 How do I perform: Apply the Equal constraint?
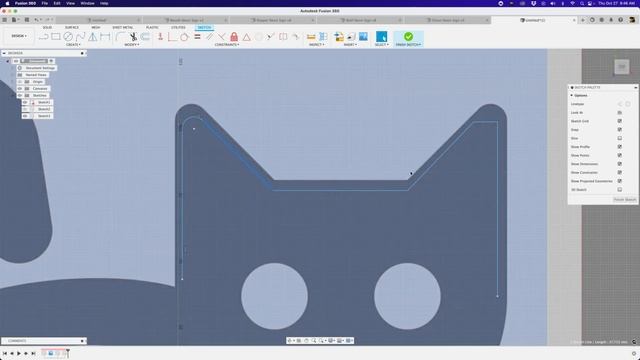pos(197,37)
